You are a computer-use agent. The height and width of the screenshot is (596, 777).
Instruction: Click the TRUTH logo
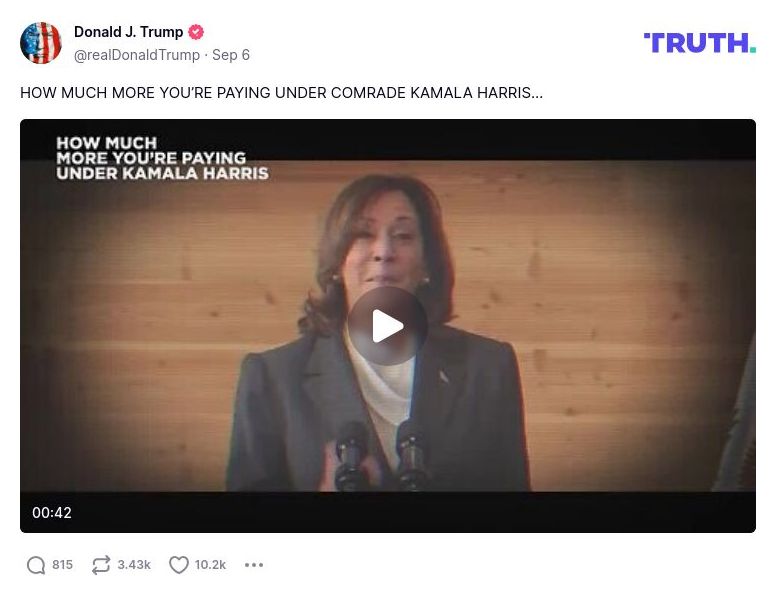[x=700, y=43]
